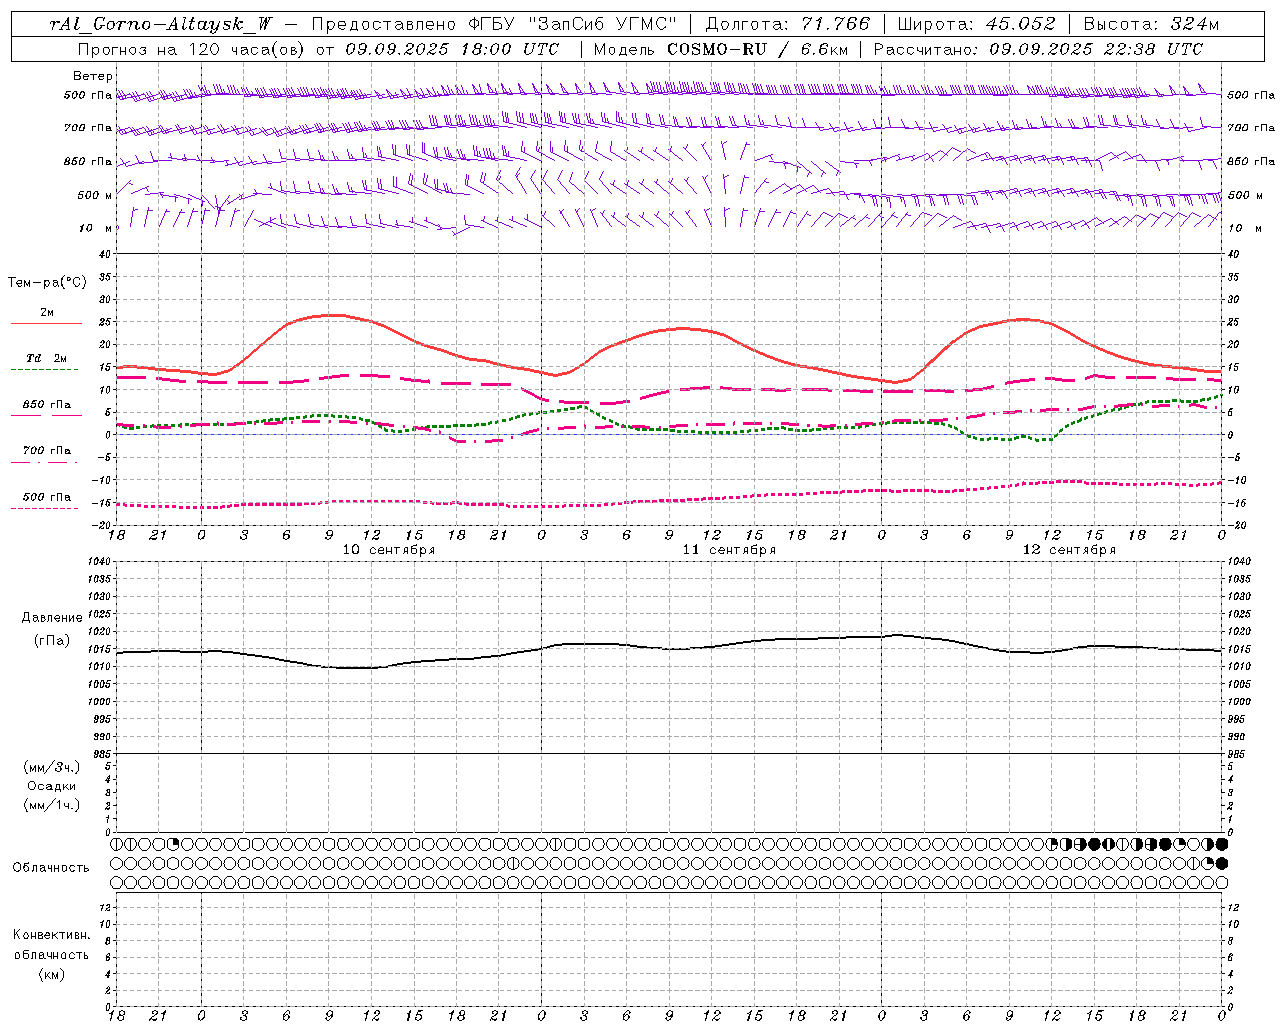Click the Модель COSMO-RU / 6.6км label
This screenshot has height=1024, width=1280.
click(720, 48)
